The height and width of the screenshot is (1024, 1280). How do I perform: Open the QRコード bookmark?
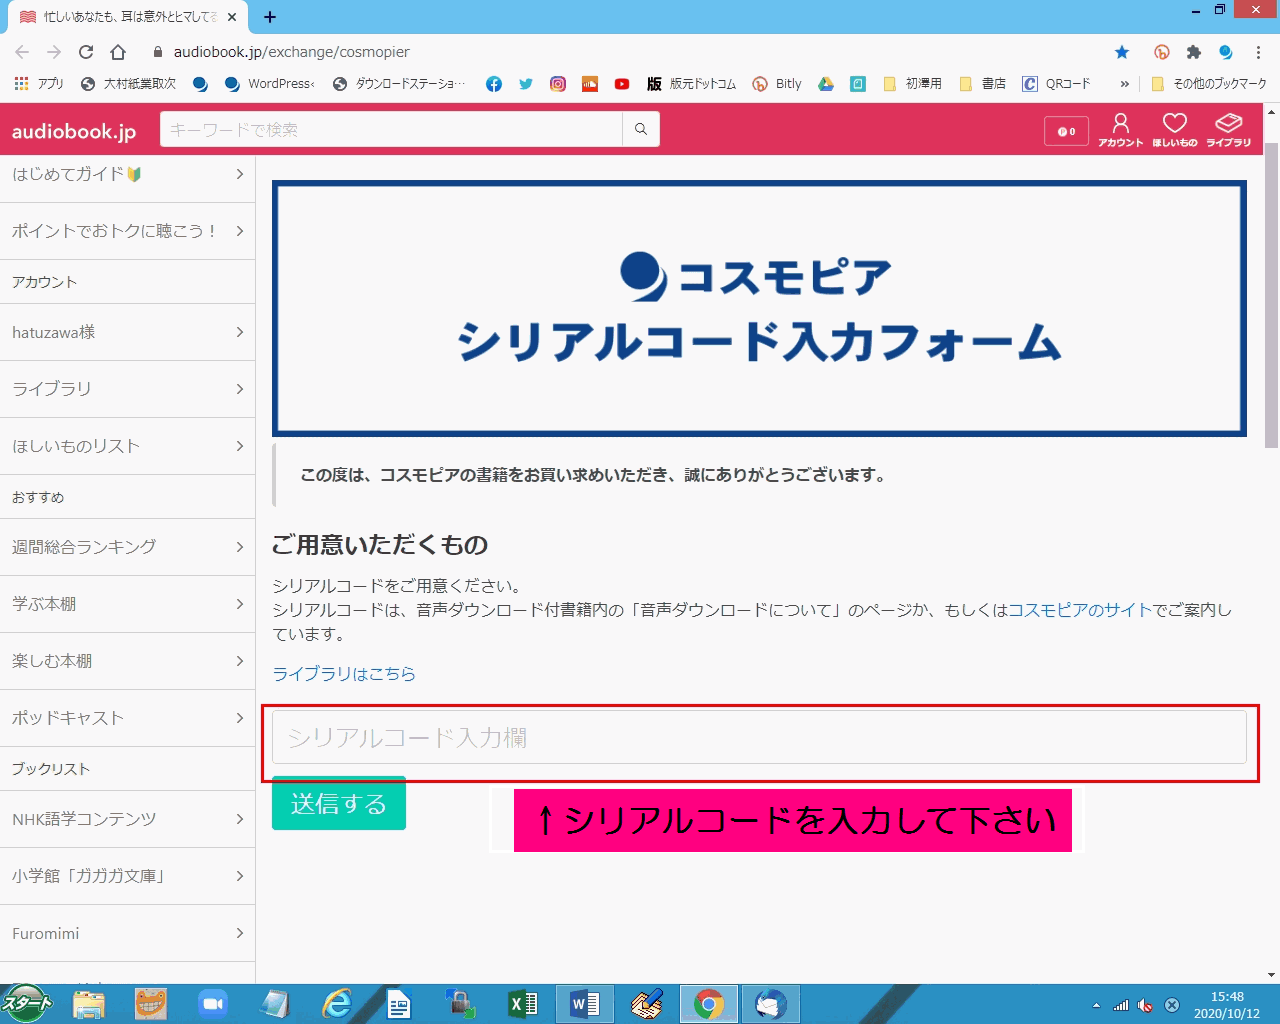click(x=1056, y=84)
